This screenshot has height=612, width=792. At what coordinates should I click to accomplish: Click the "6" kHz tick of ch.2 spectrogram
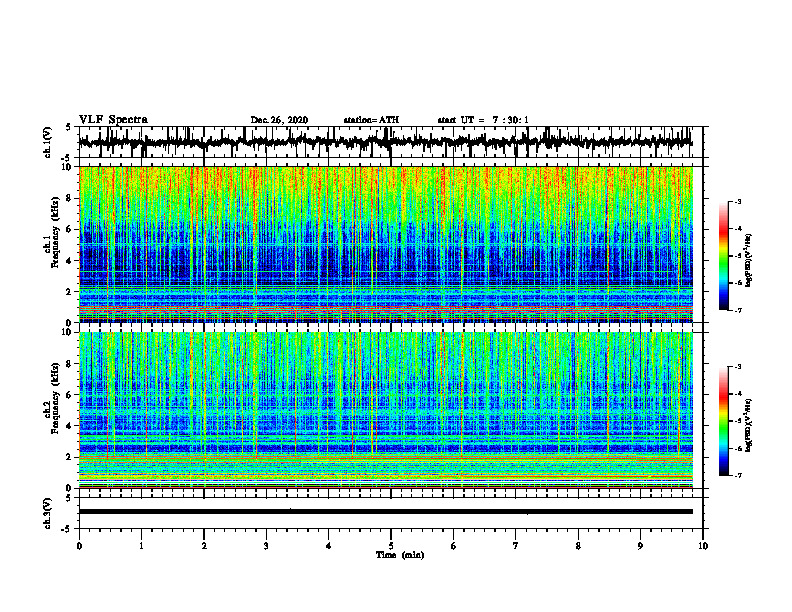[70, 394]
